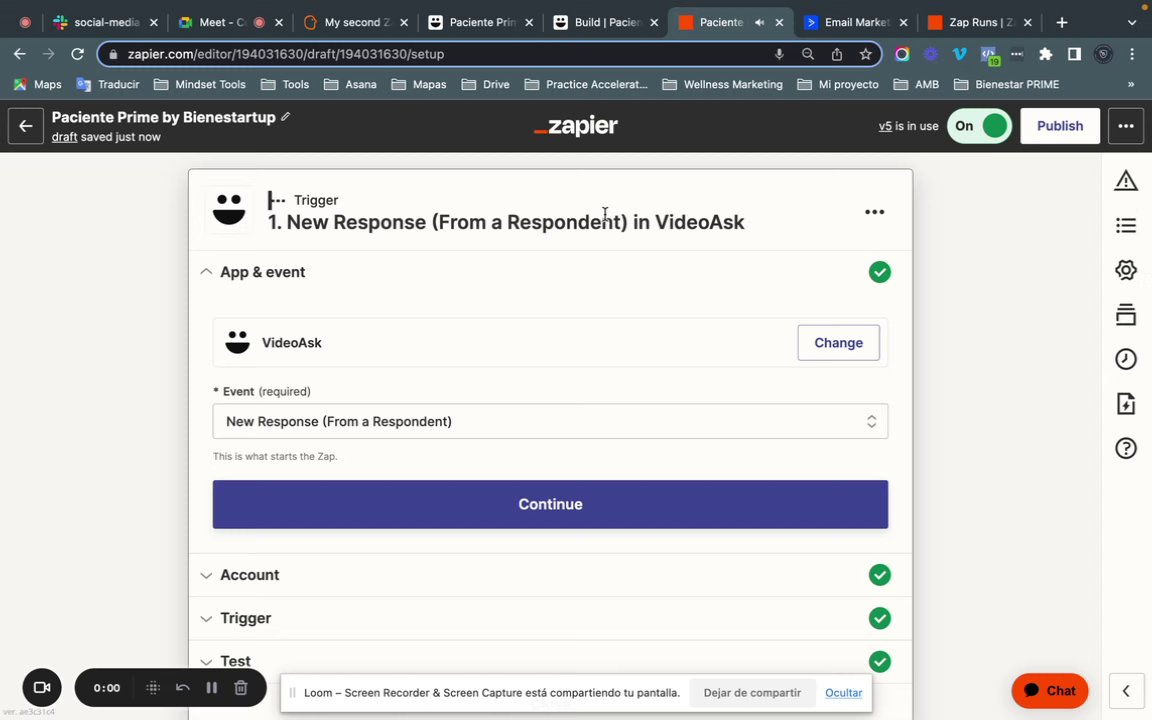Image resolution: width=1152 pixels, height=720 pixels.
Task: Restart Loom recording undo icon
Action: coord(182,688)
